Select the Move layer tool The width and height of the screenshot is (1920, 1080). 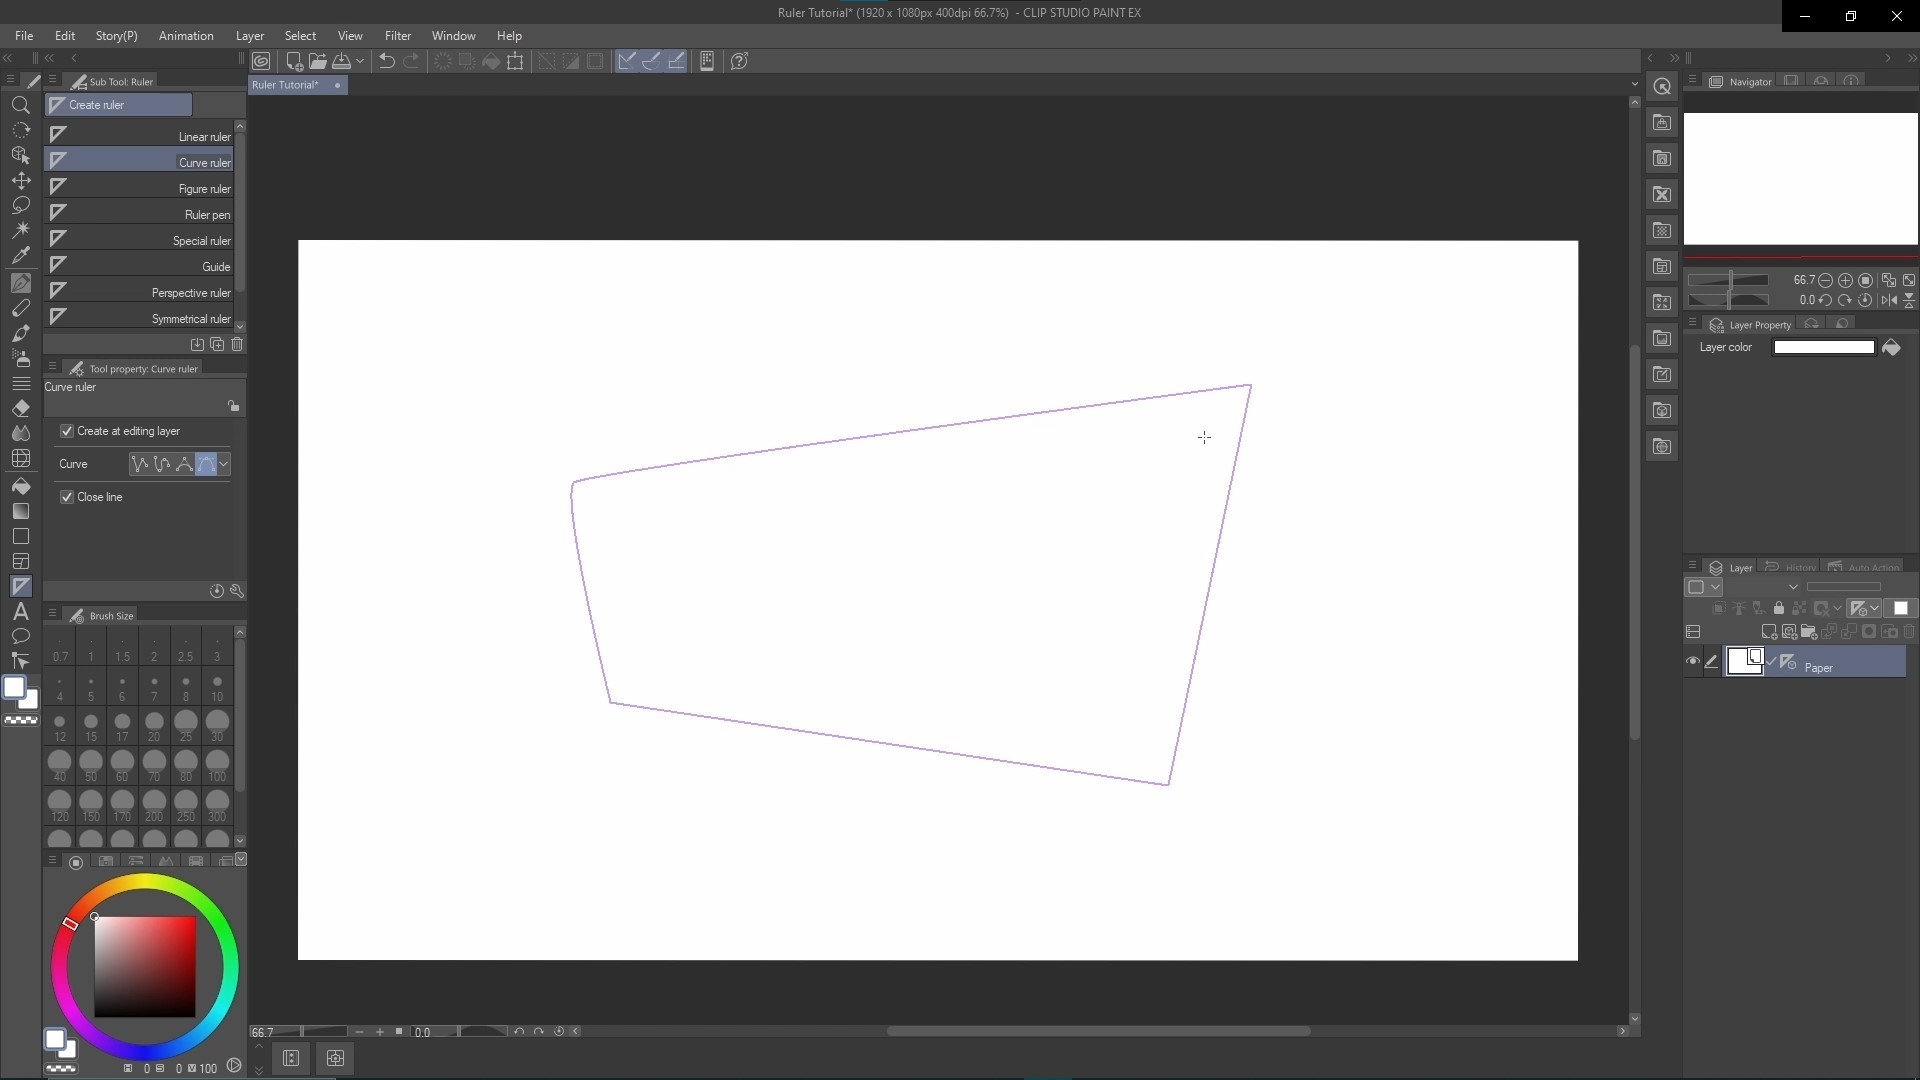20,181
